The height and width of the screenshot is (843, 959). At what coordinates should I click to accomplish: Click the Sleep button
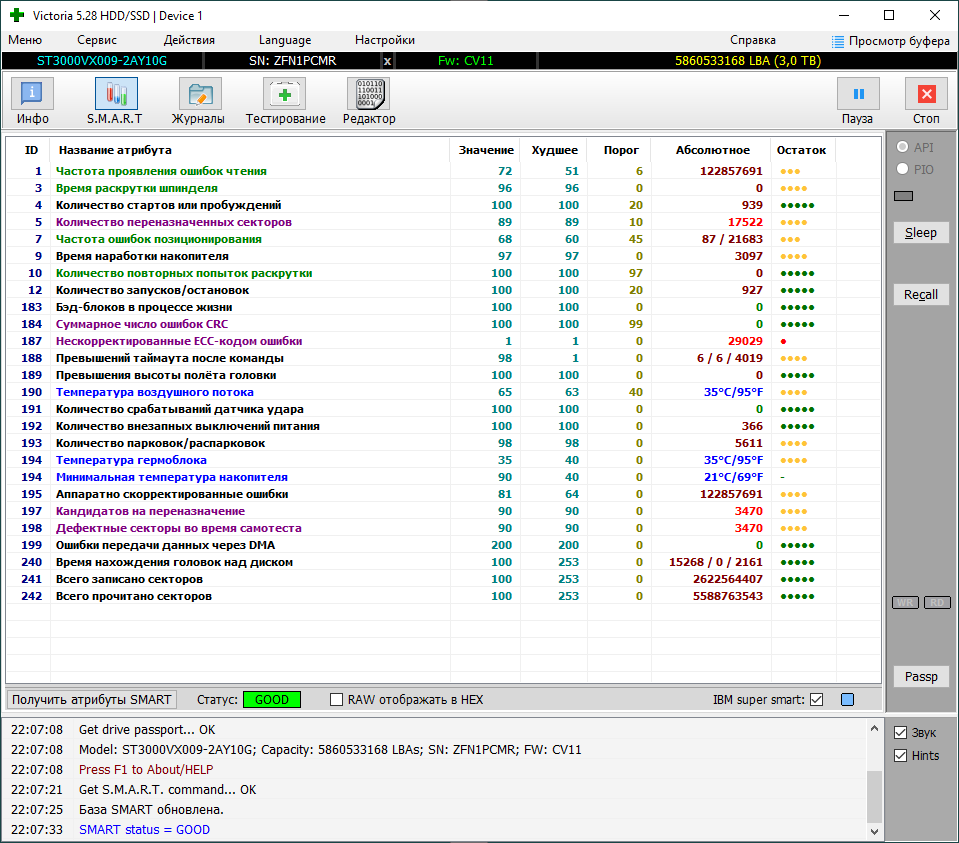(920, 233)
